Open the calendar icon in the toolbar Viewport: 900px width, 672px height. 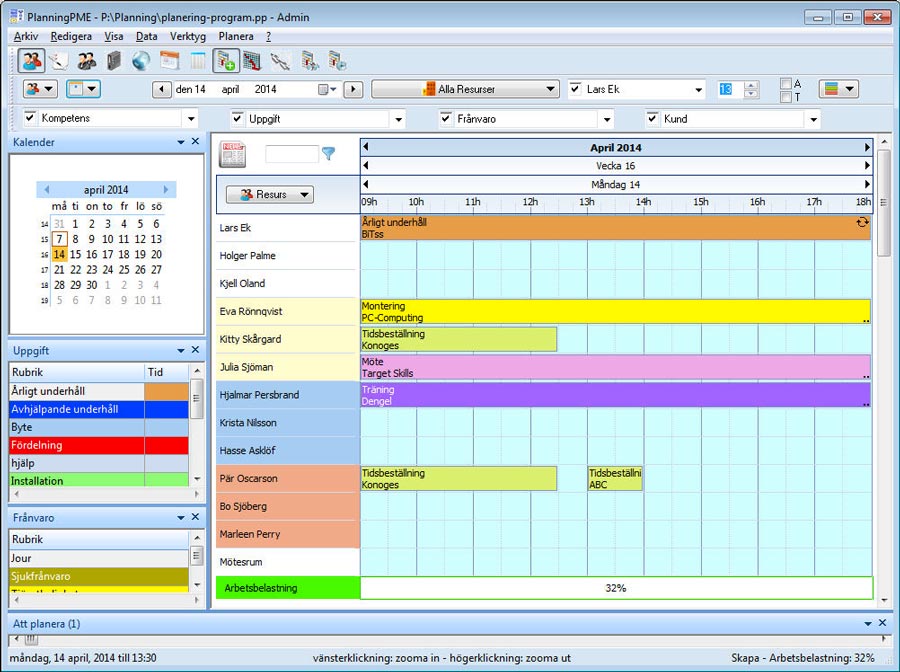click(x=167, y=61)
